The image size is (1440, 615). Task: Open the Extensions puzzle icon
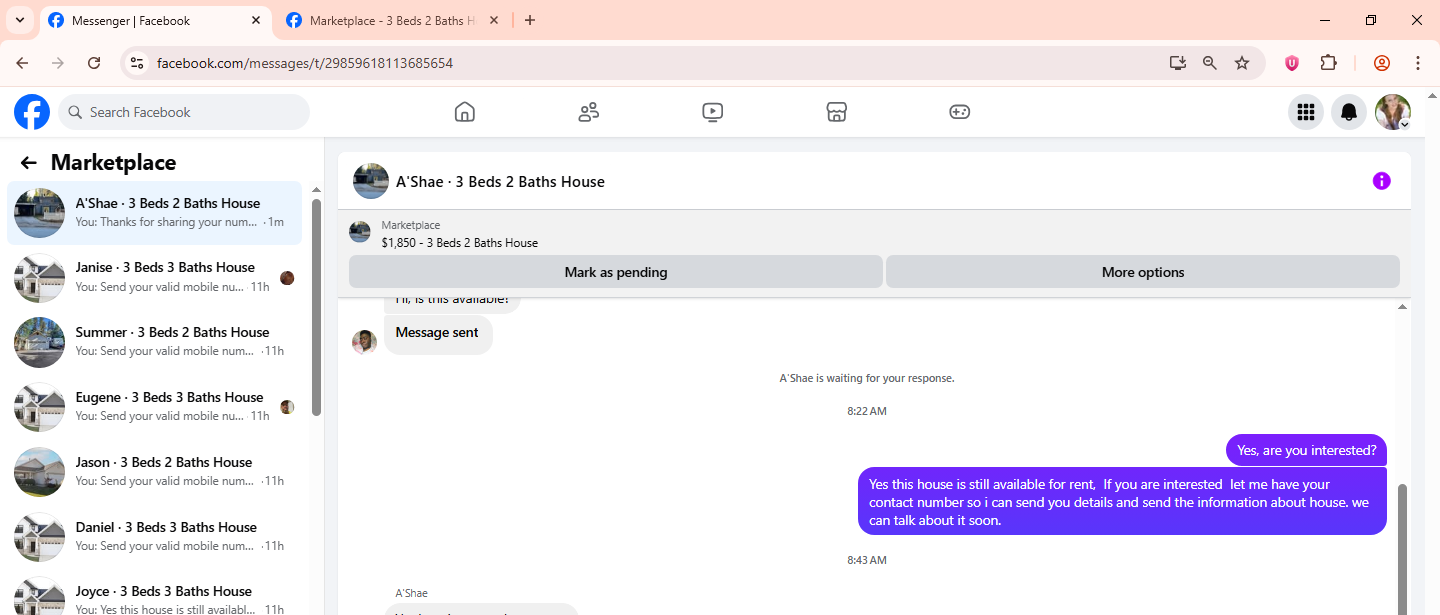(x=1328, y=63)
